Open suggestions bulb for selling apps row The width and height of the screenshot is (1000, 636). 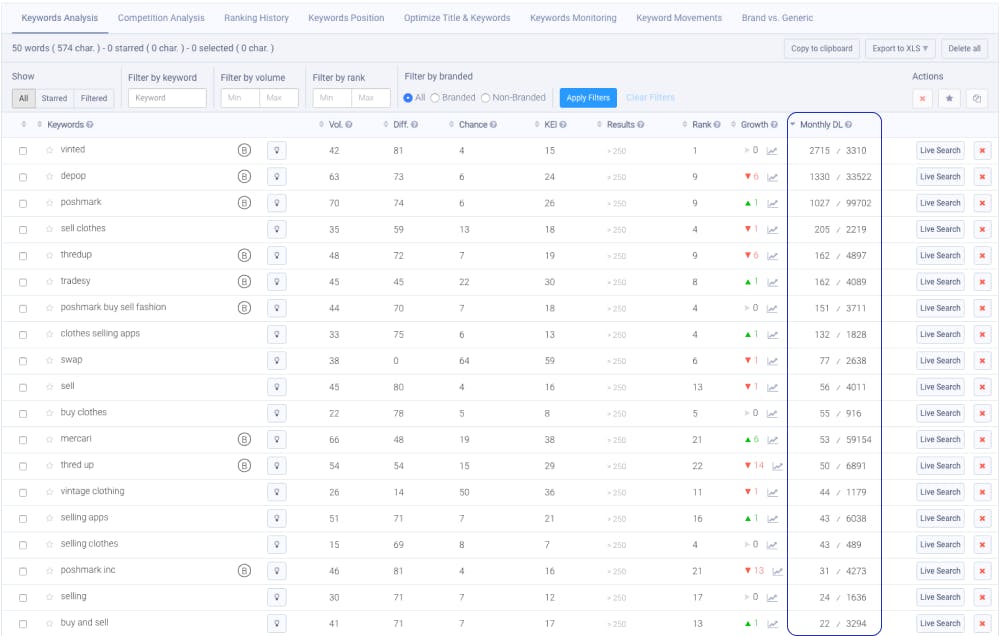(277, 518)
